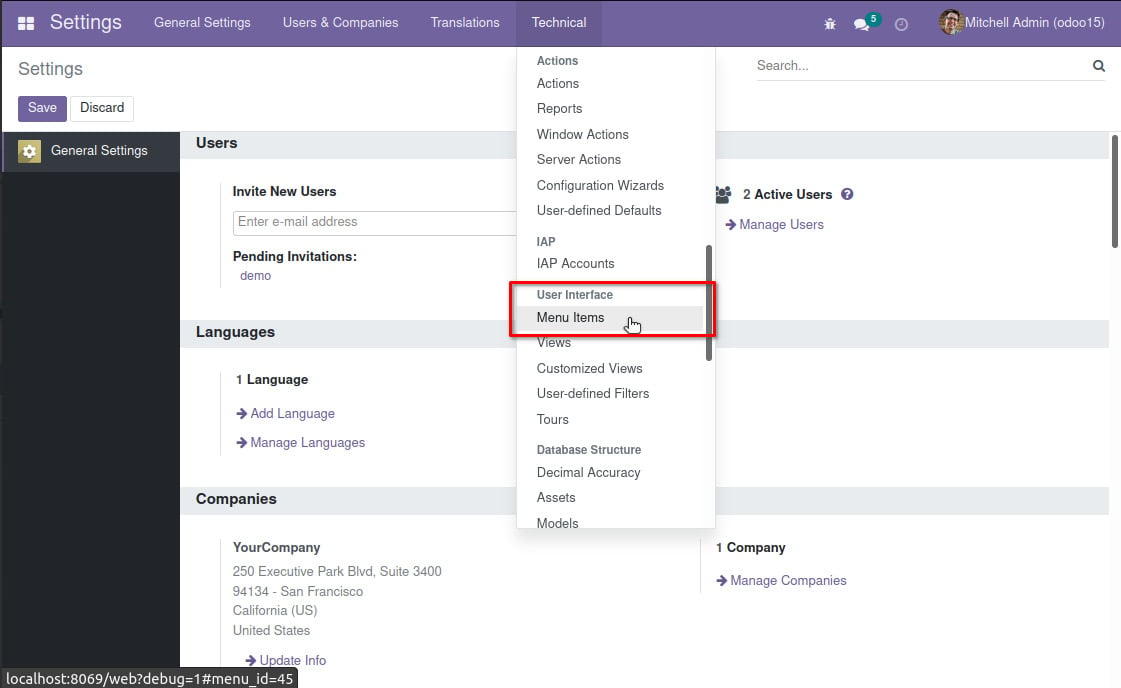Click the Settings app title
The width and height of the screenshot is (1121, 688).
pos(86,22)
